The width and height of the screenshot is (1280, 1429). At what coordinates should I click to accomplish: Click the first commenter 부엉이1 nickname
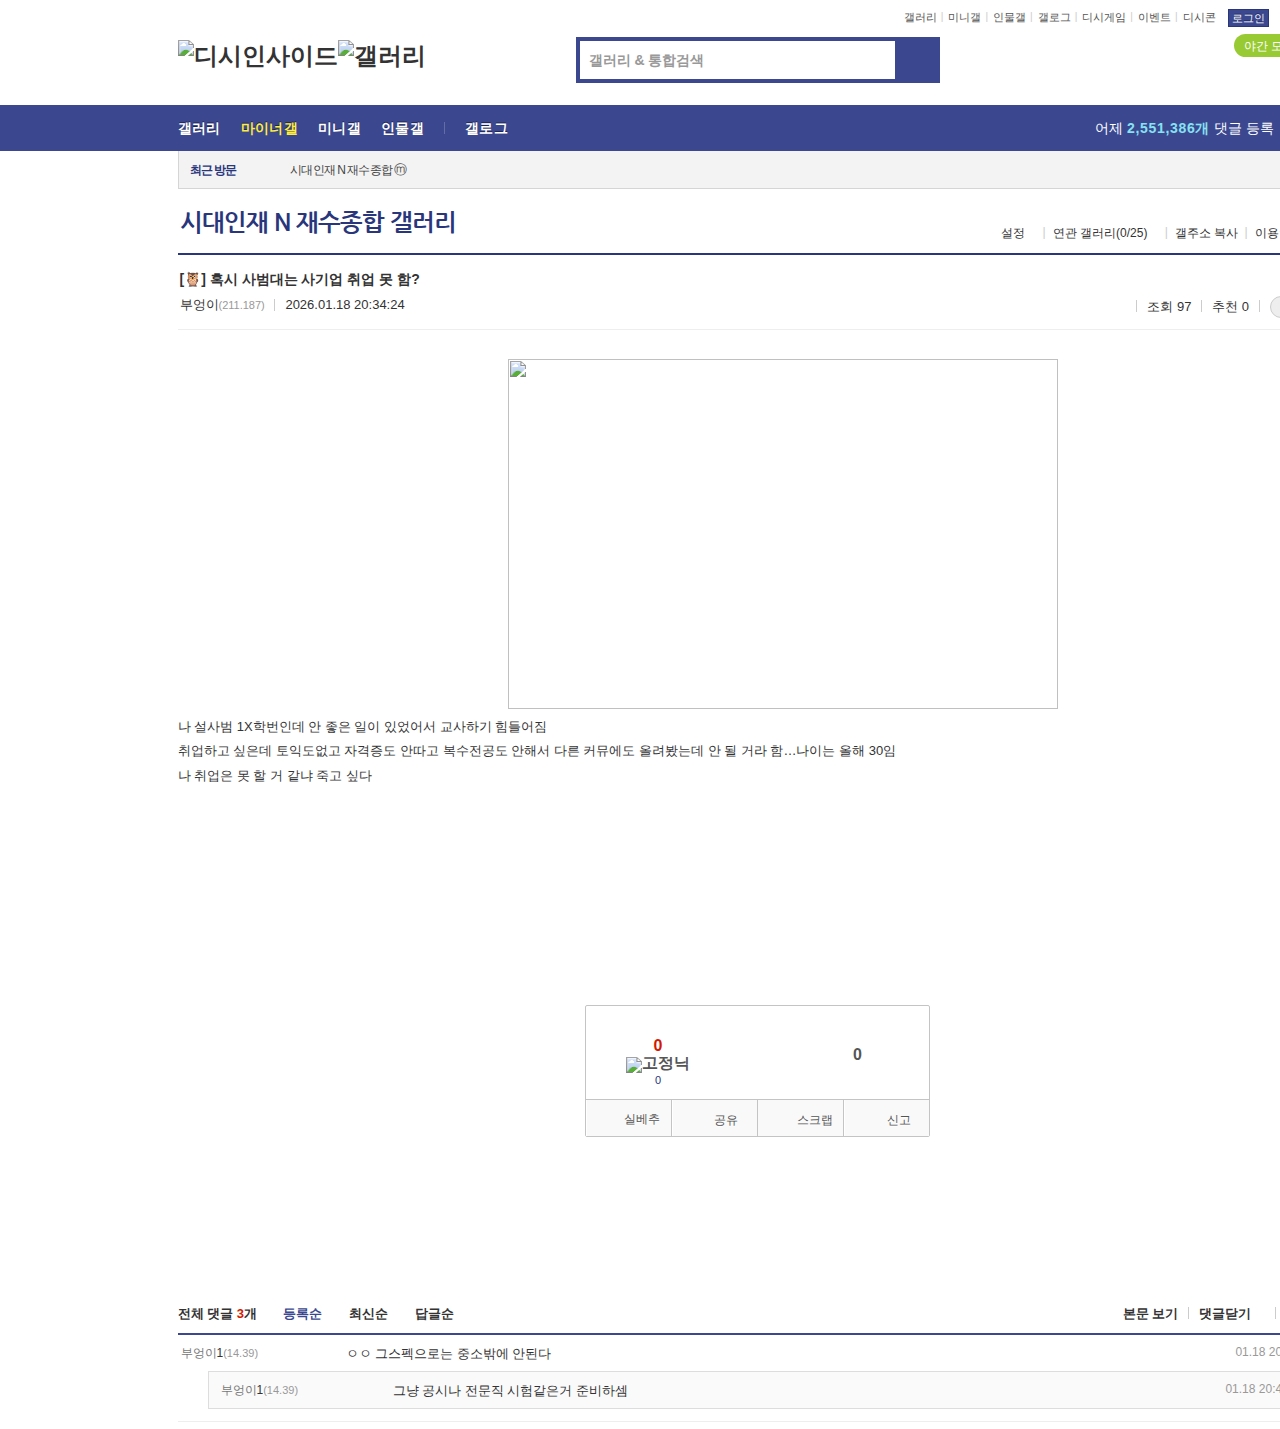pos(202,1353)
